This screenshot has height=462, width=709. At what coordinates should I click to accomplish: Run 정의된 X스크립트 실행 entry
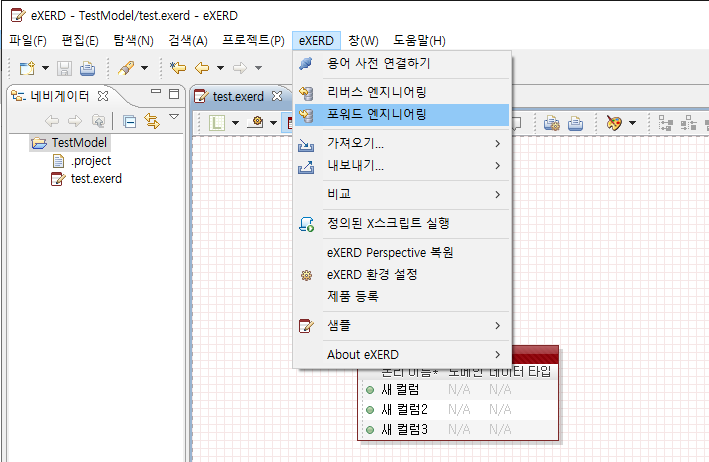tap(402, 224)
